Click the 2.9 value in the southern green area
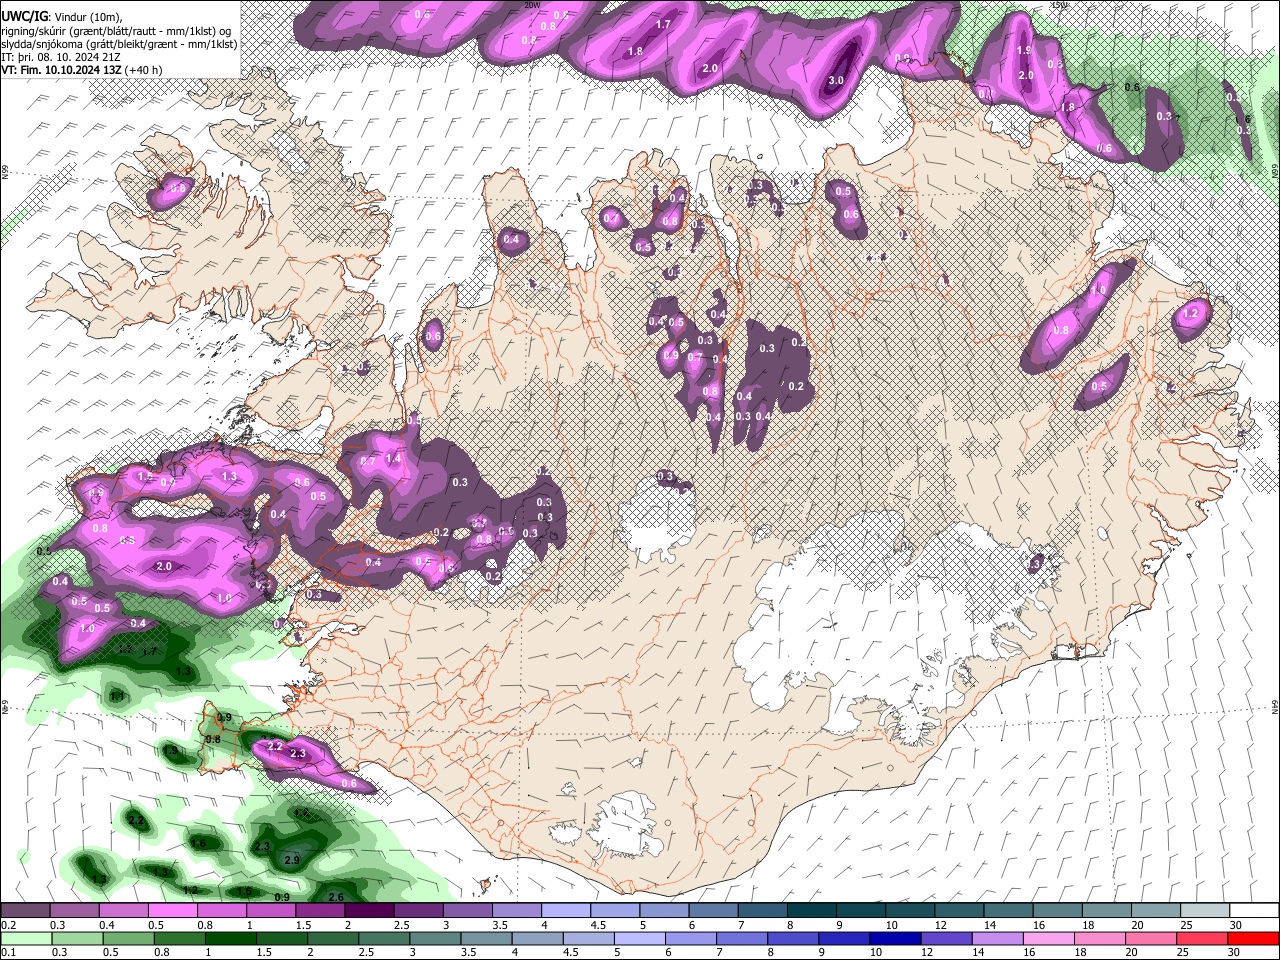This screenshot has width=1280, height=960. 292,860
